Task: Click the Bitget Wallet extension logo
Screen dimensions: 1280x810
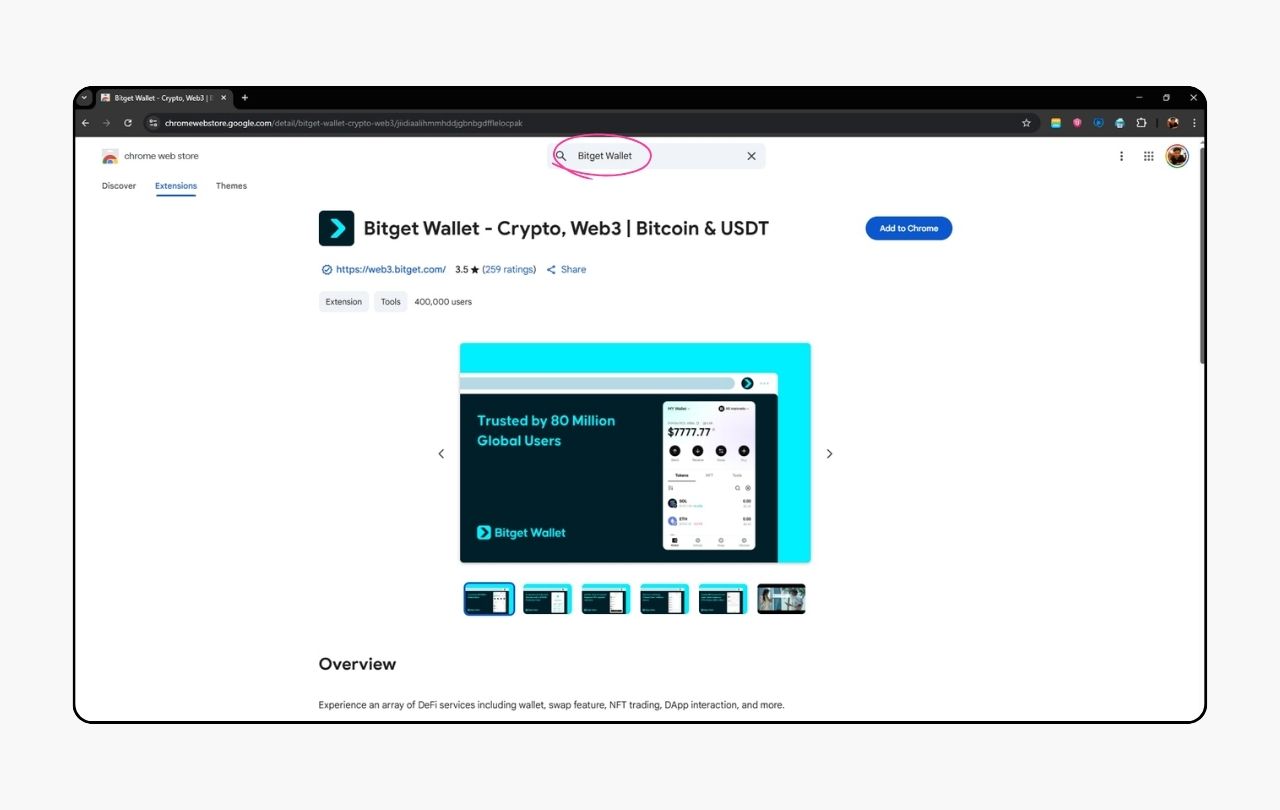Action: (337, 228)
